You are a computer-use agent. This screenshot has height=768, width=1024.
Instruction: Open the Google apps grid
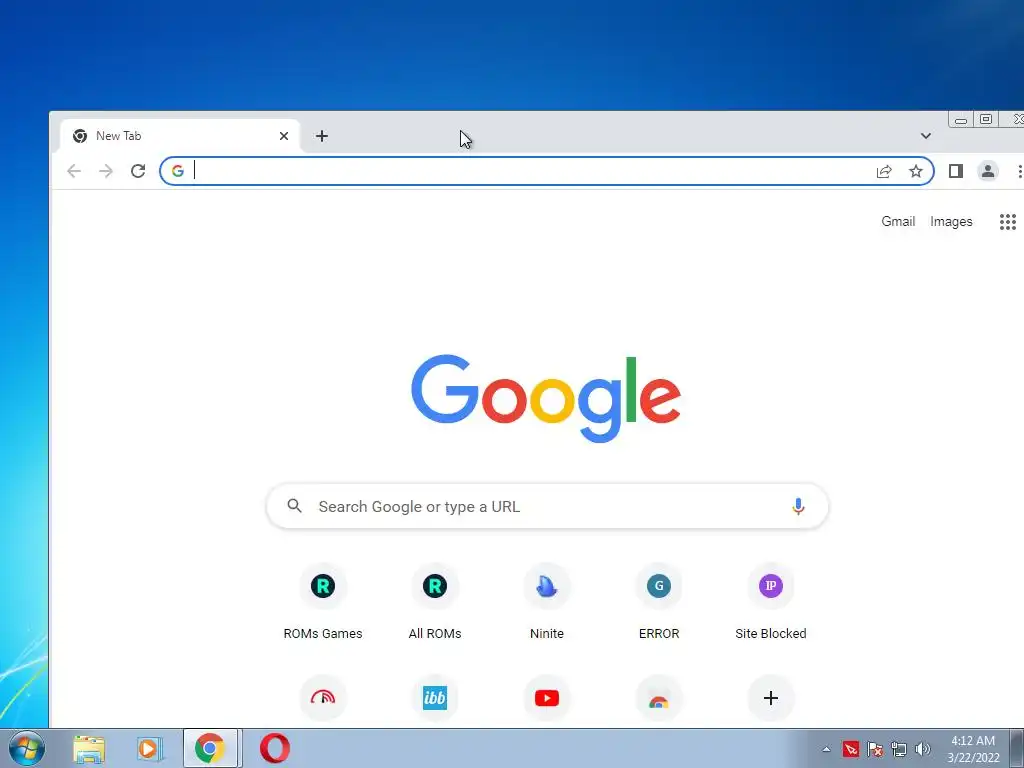(1008, 222)
